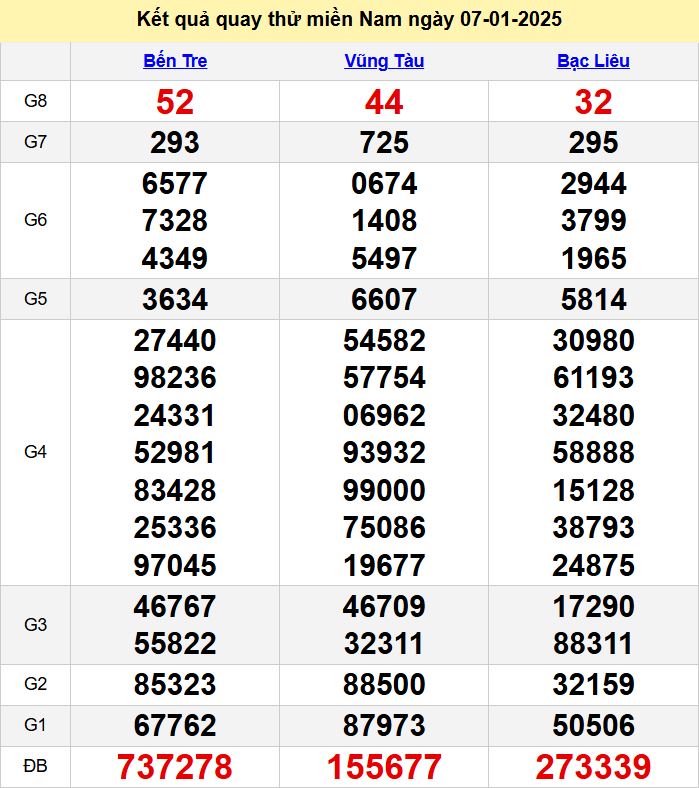The height and width of the screenshot is (788, 699).
Task: Click the red G8 number 52
Action: [x=175, y=102]
